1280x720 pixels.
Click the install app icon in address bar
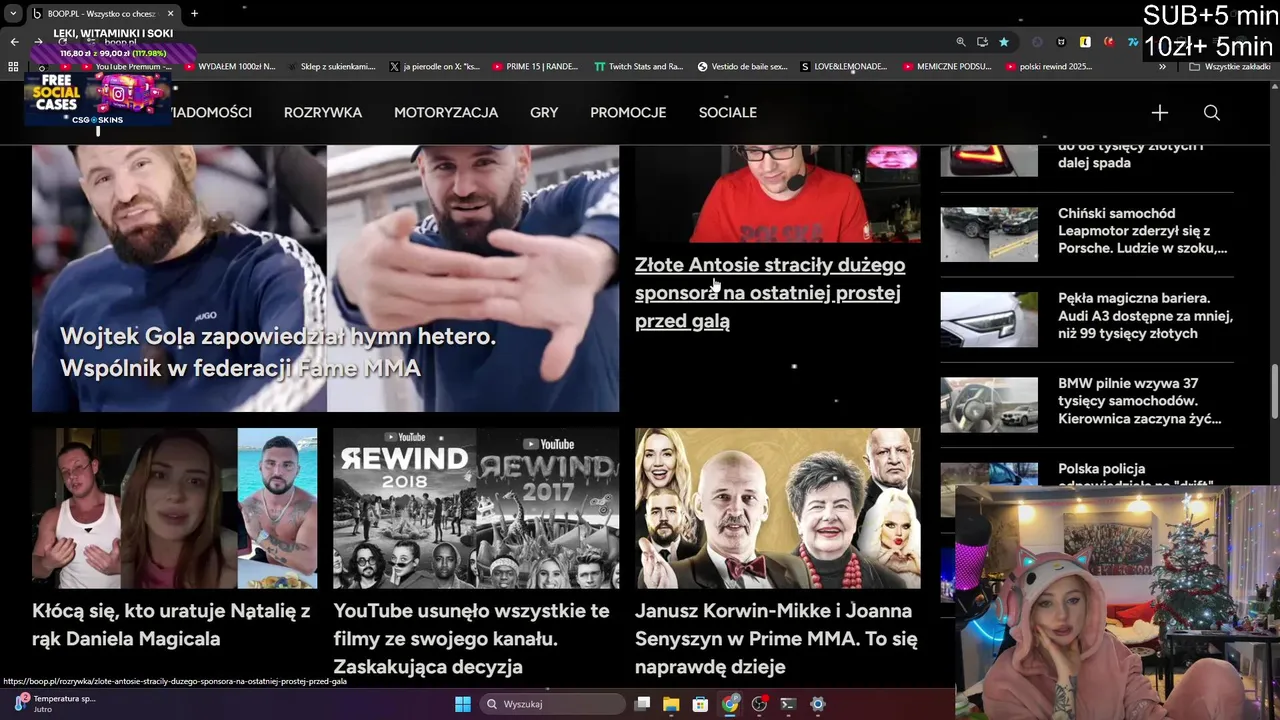pos(982,42)
